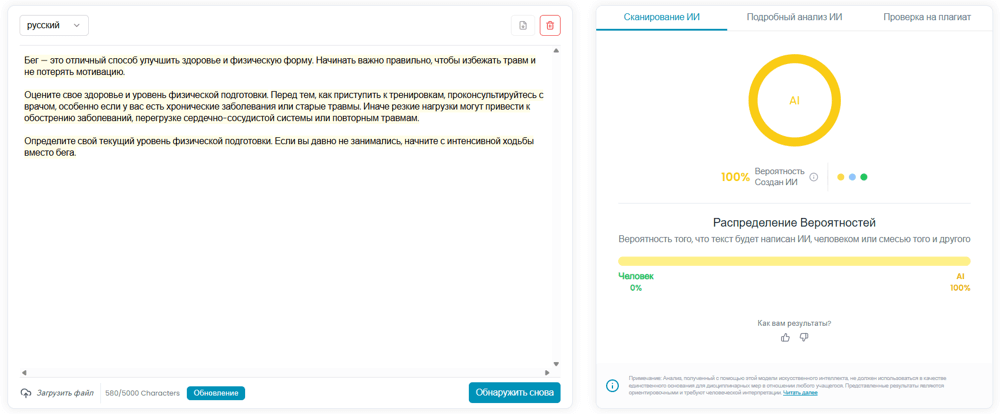This screenshot has width=1000, height=414.
Task: Switch to Подробный анализ ИИ tab
Action: [794, 17]
